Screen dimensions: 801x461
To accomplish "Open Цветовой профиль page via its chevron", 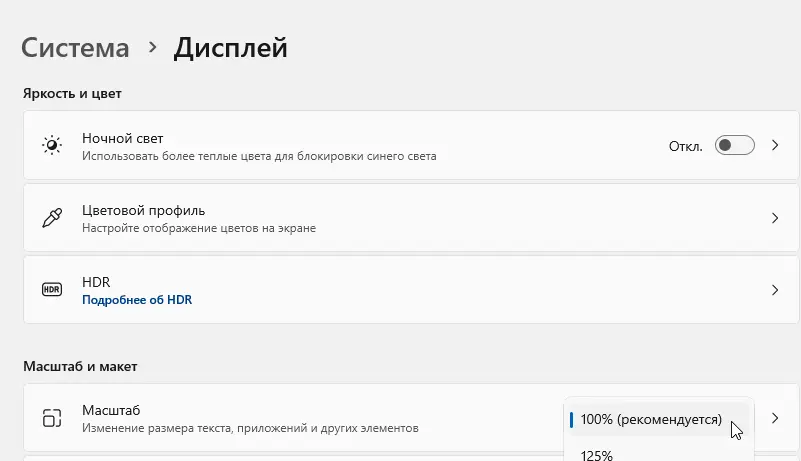I will click(775, 218).
